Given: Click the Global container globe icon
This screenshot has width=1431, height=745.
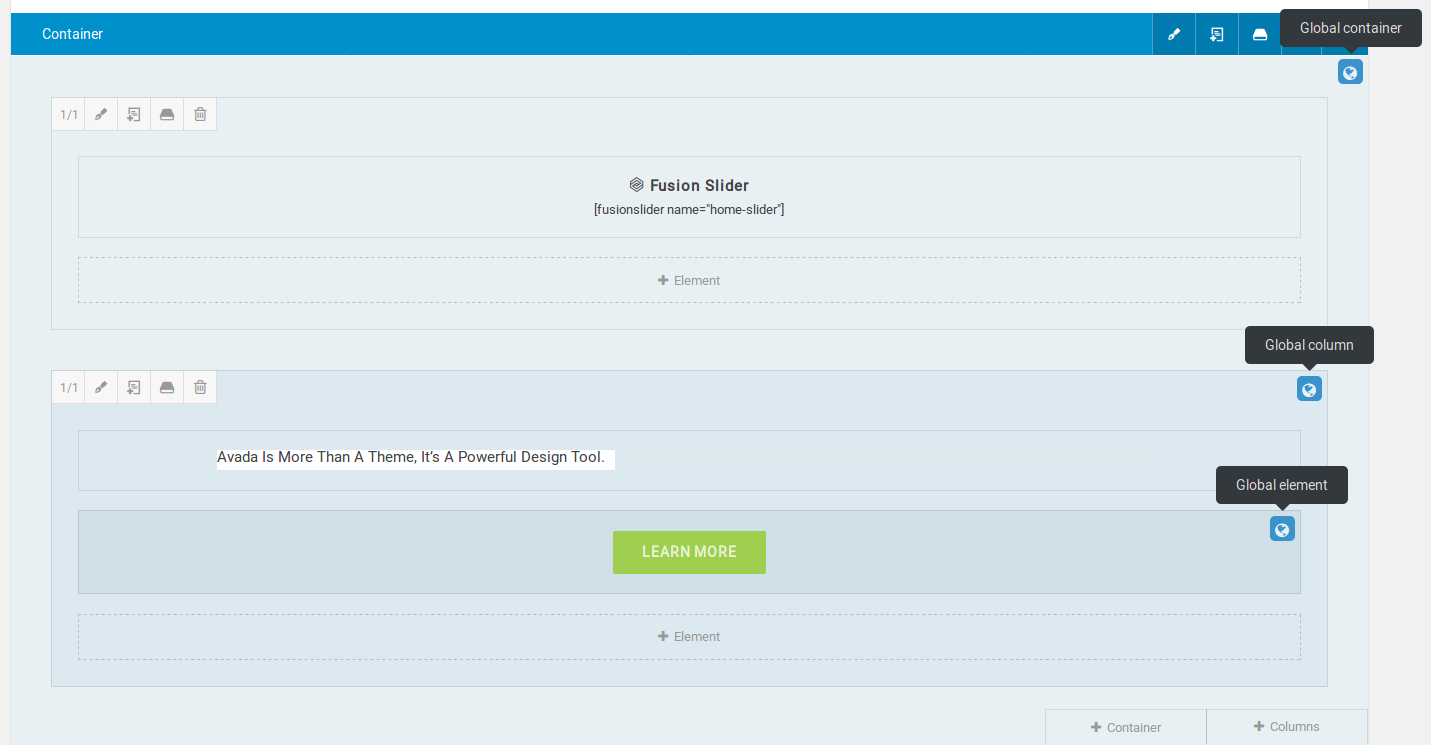Looking at the screenshot, I should [1350, 72].
